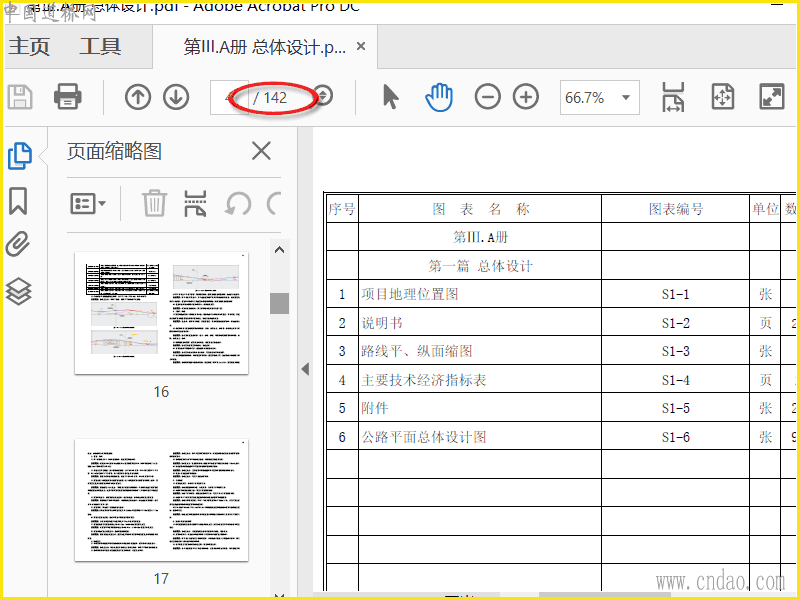Click the S1-4 table cell
800x600 pixels.
(676, 380)
